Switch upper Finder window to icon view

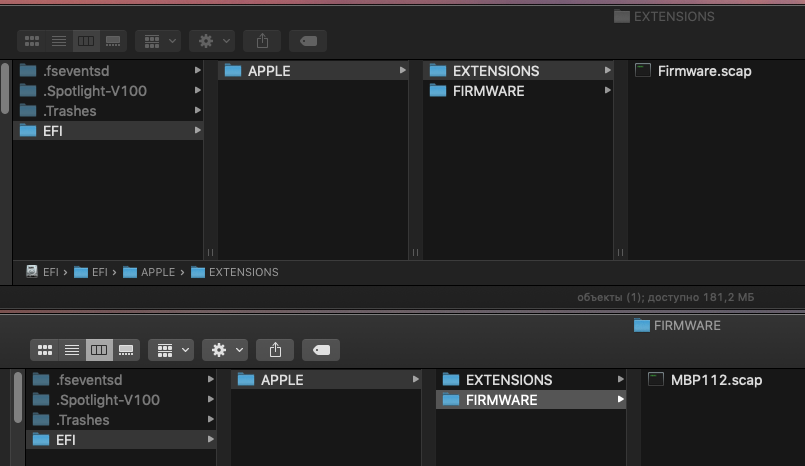pos(32,41)
